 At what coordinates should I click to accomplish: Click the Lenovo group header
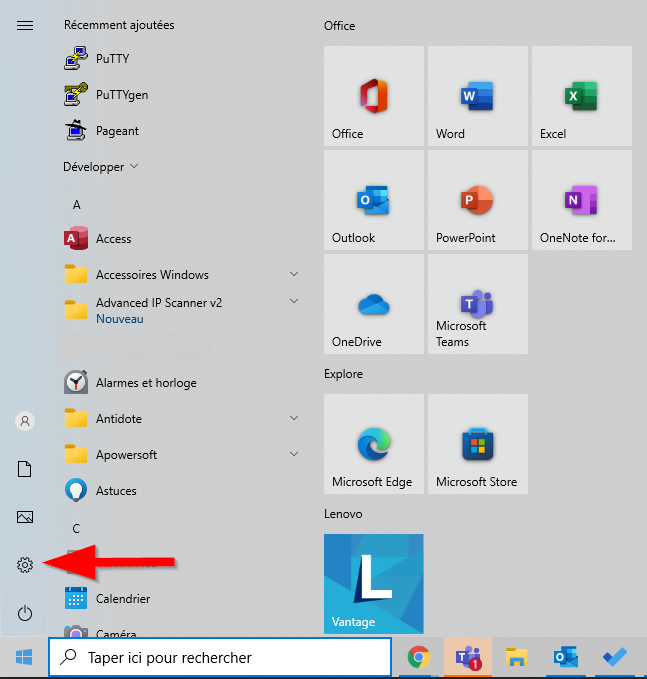pos(343,514)
